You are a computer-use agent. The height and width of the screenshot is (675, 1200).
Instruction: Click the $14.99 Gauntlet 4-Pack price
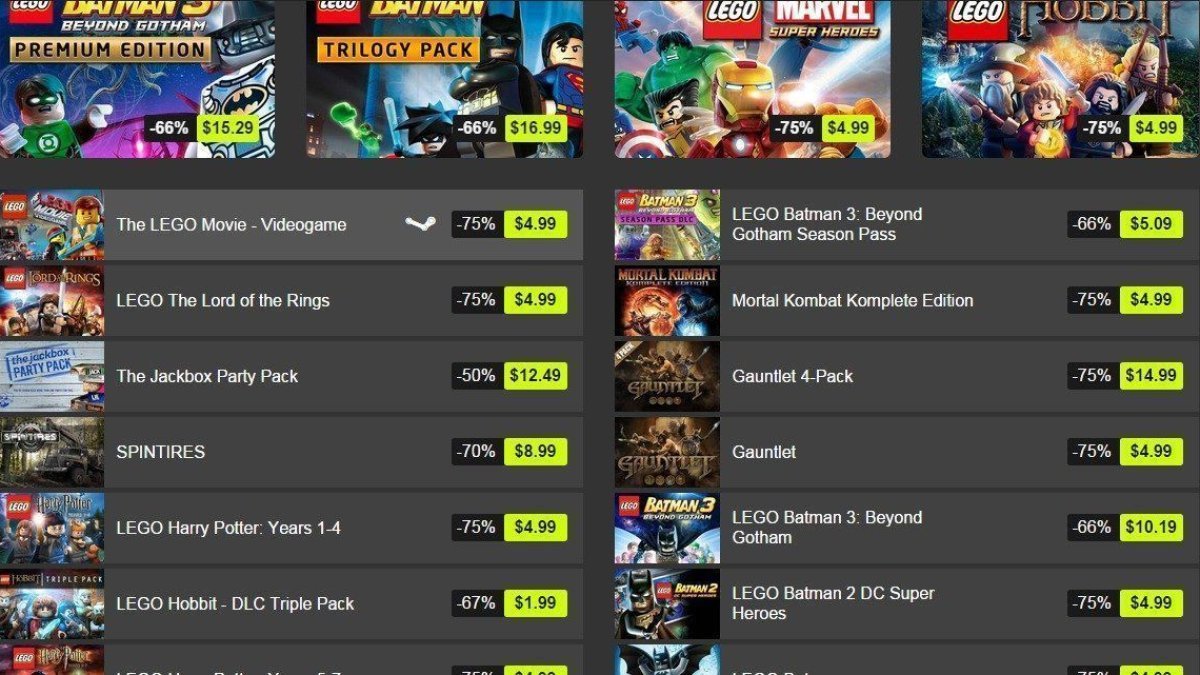point(1151,376)
